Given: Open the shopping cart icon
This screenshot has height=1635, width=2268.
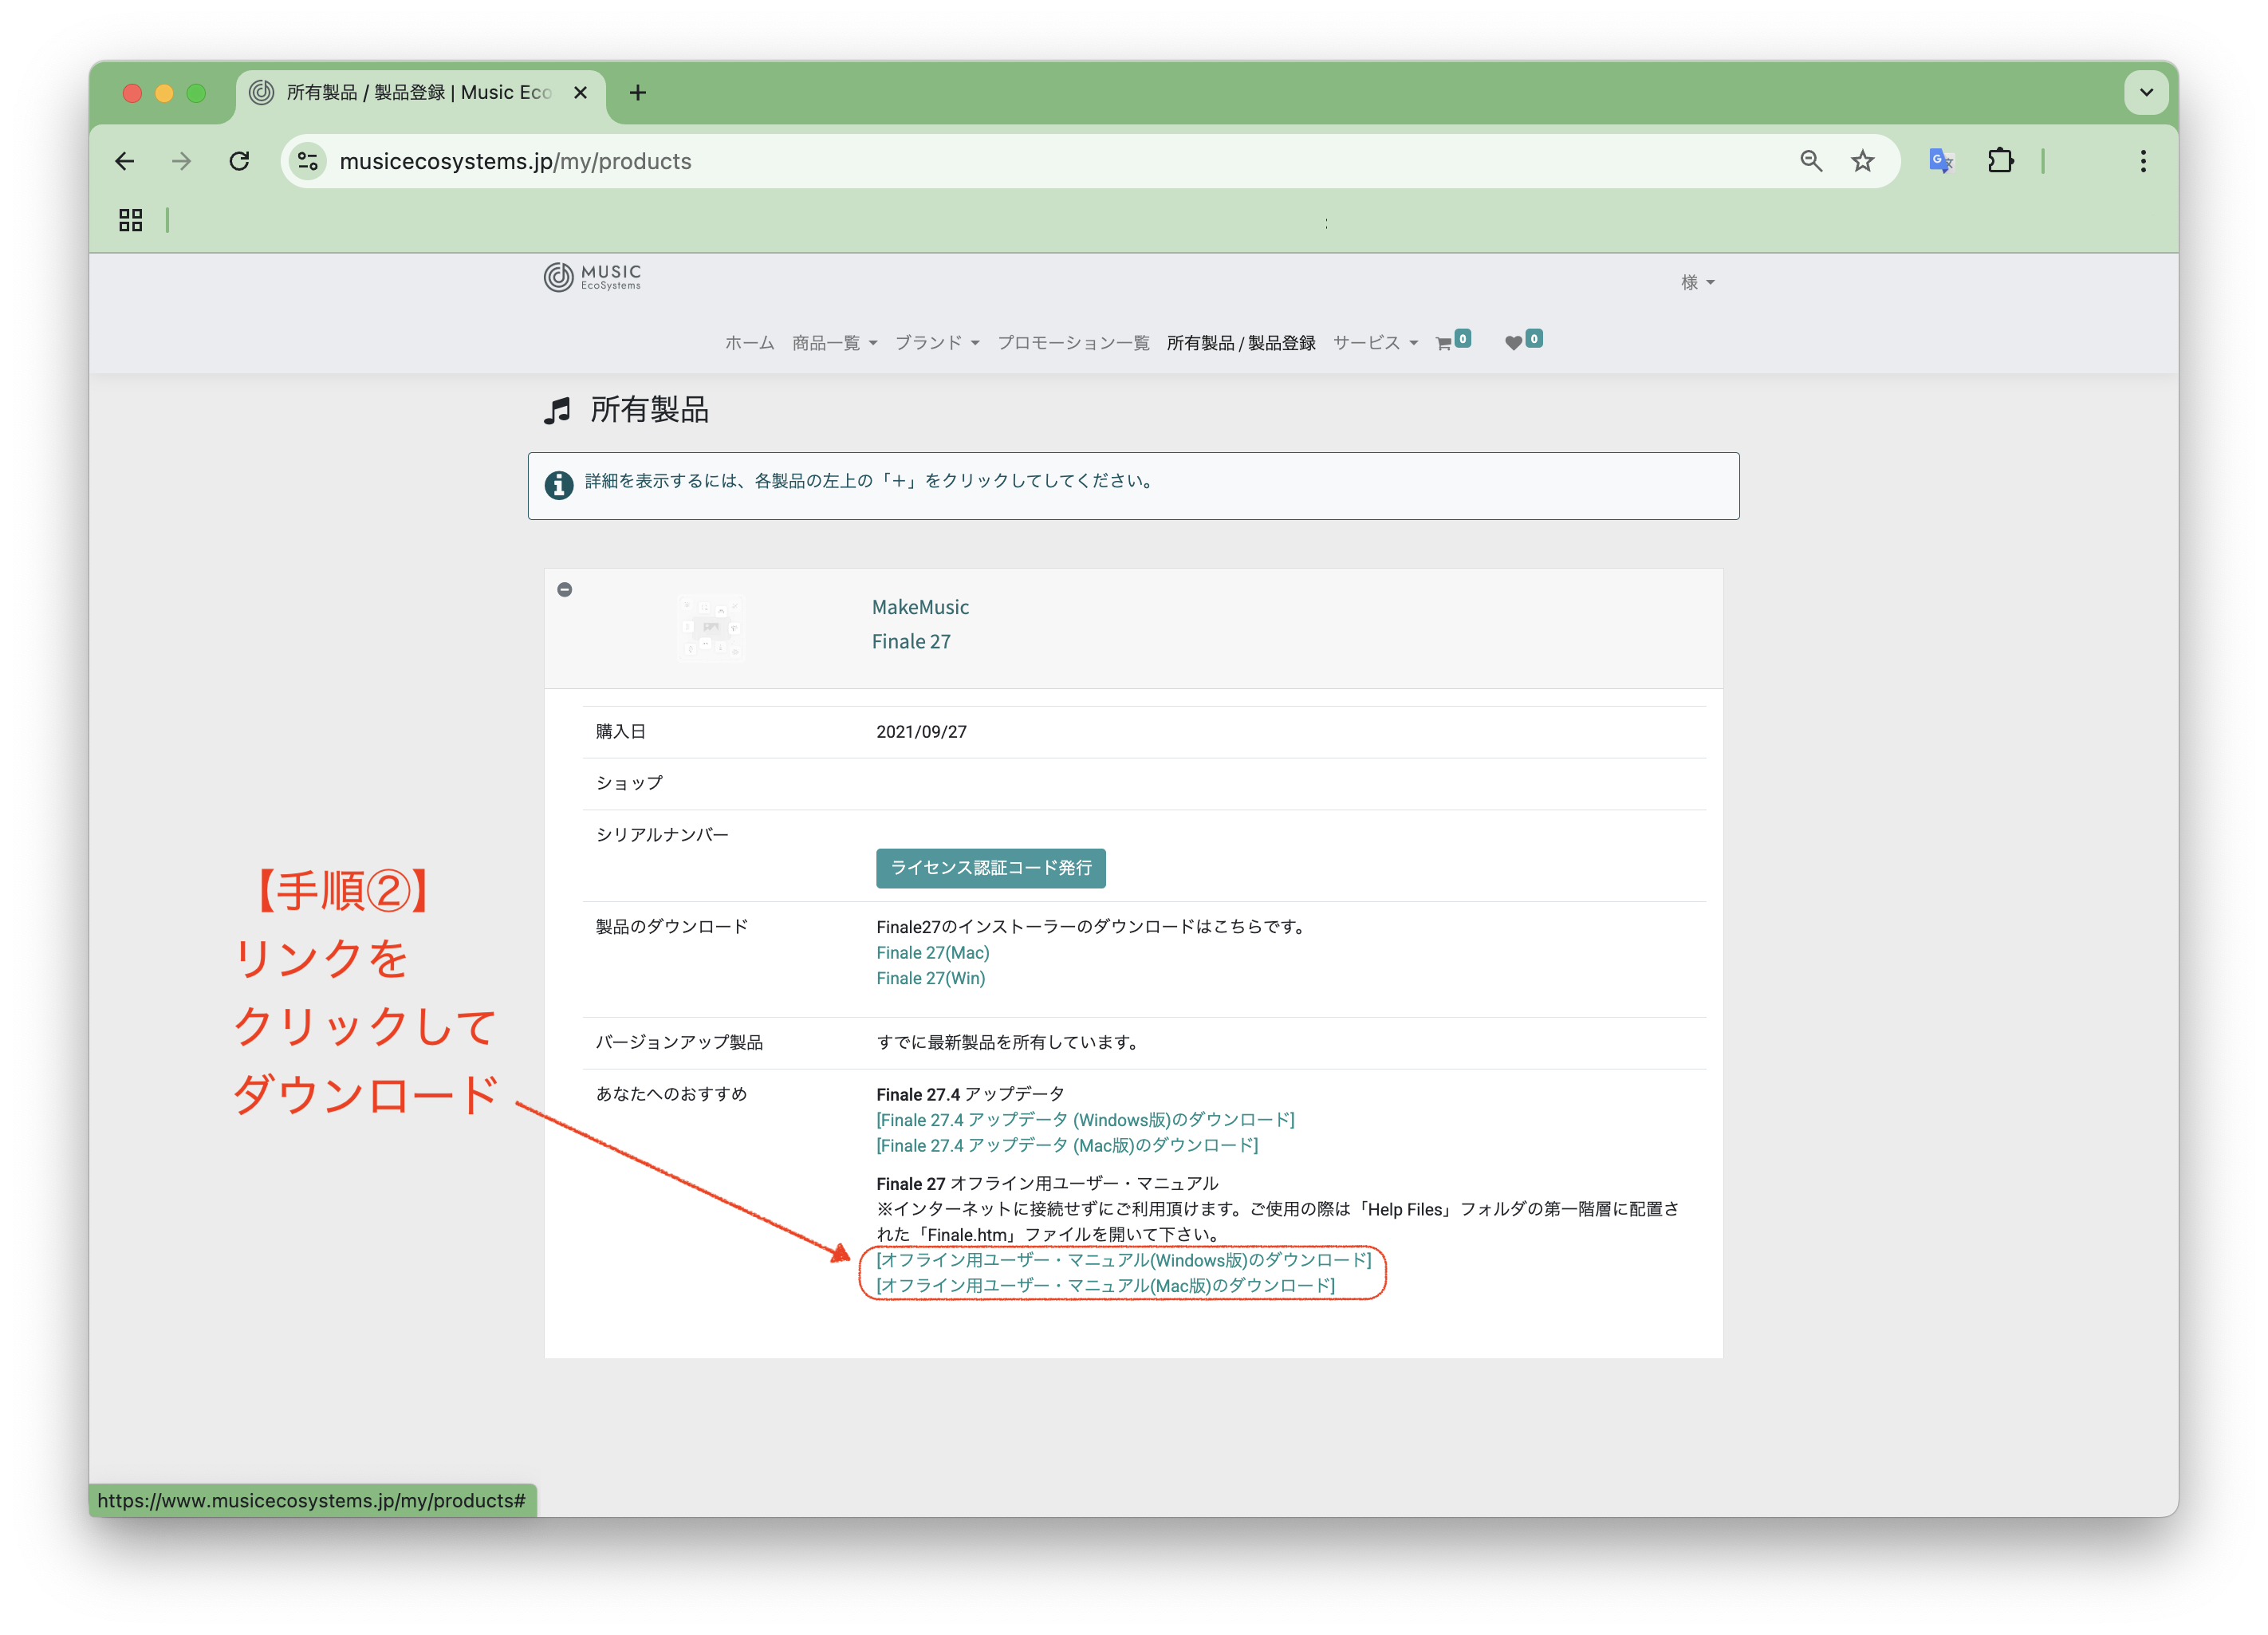Looking at the screenshot, I should point(1453,341).
